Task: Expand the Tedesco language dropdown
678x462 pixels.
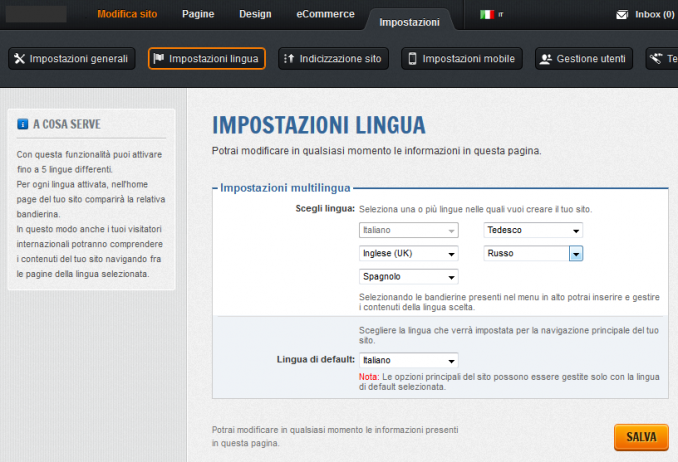Action: (534, 231)
